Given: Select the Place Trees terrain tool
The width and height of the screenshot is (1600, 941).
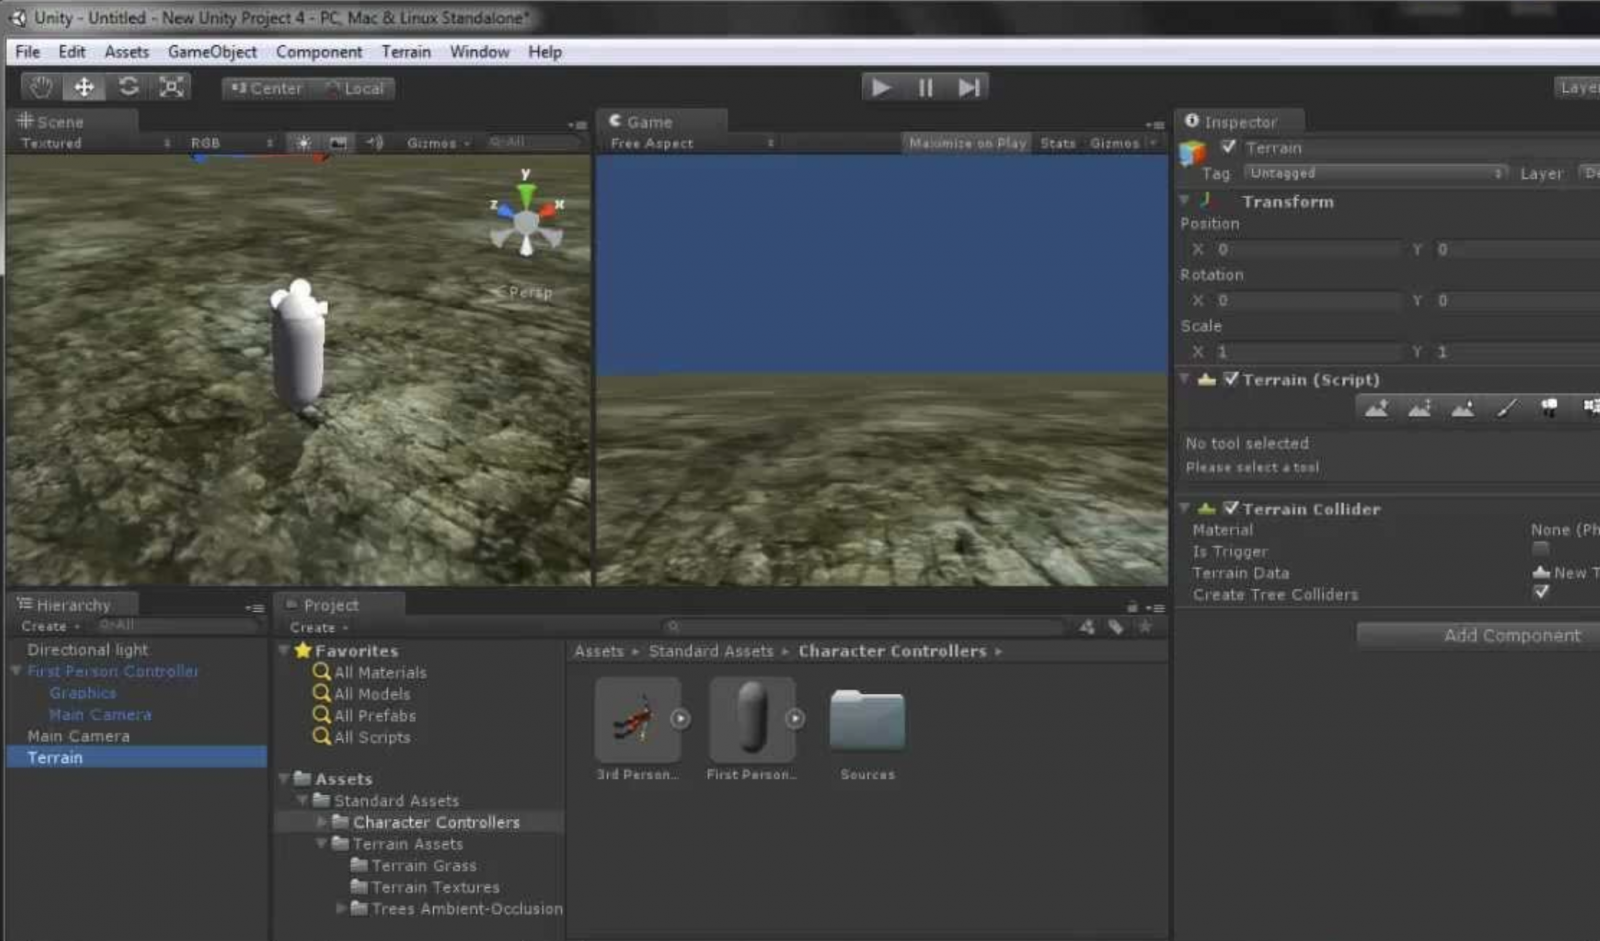Looking at the screenshot, I should pos(1549,407).
